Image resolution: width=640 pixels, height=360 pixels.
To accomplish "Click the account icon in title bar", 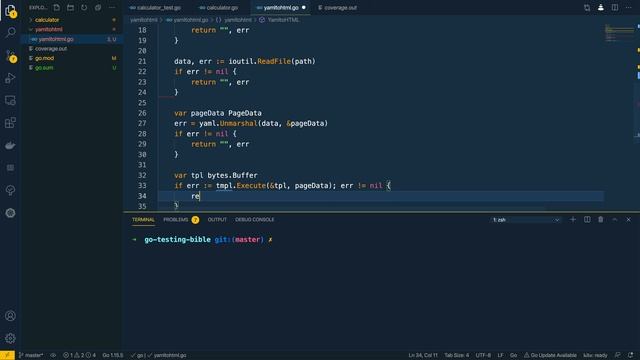I will click(601, 7).
